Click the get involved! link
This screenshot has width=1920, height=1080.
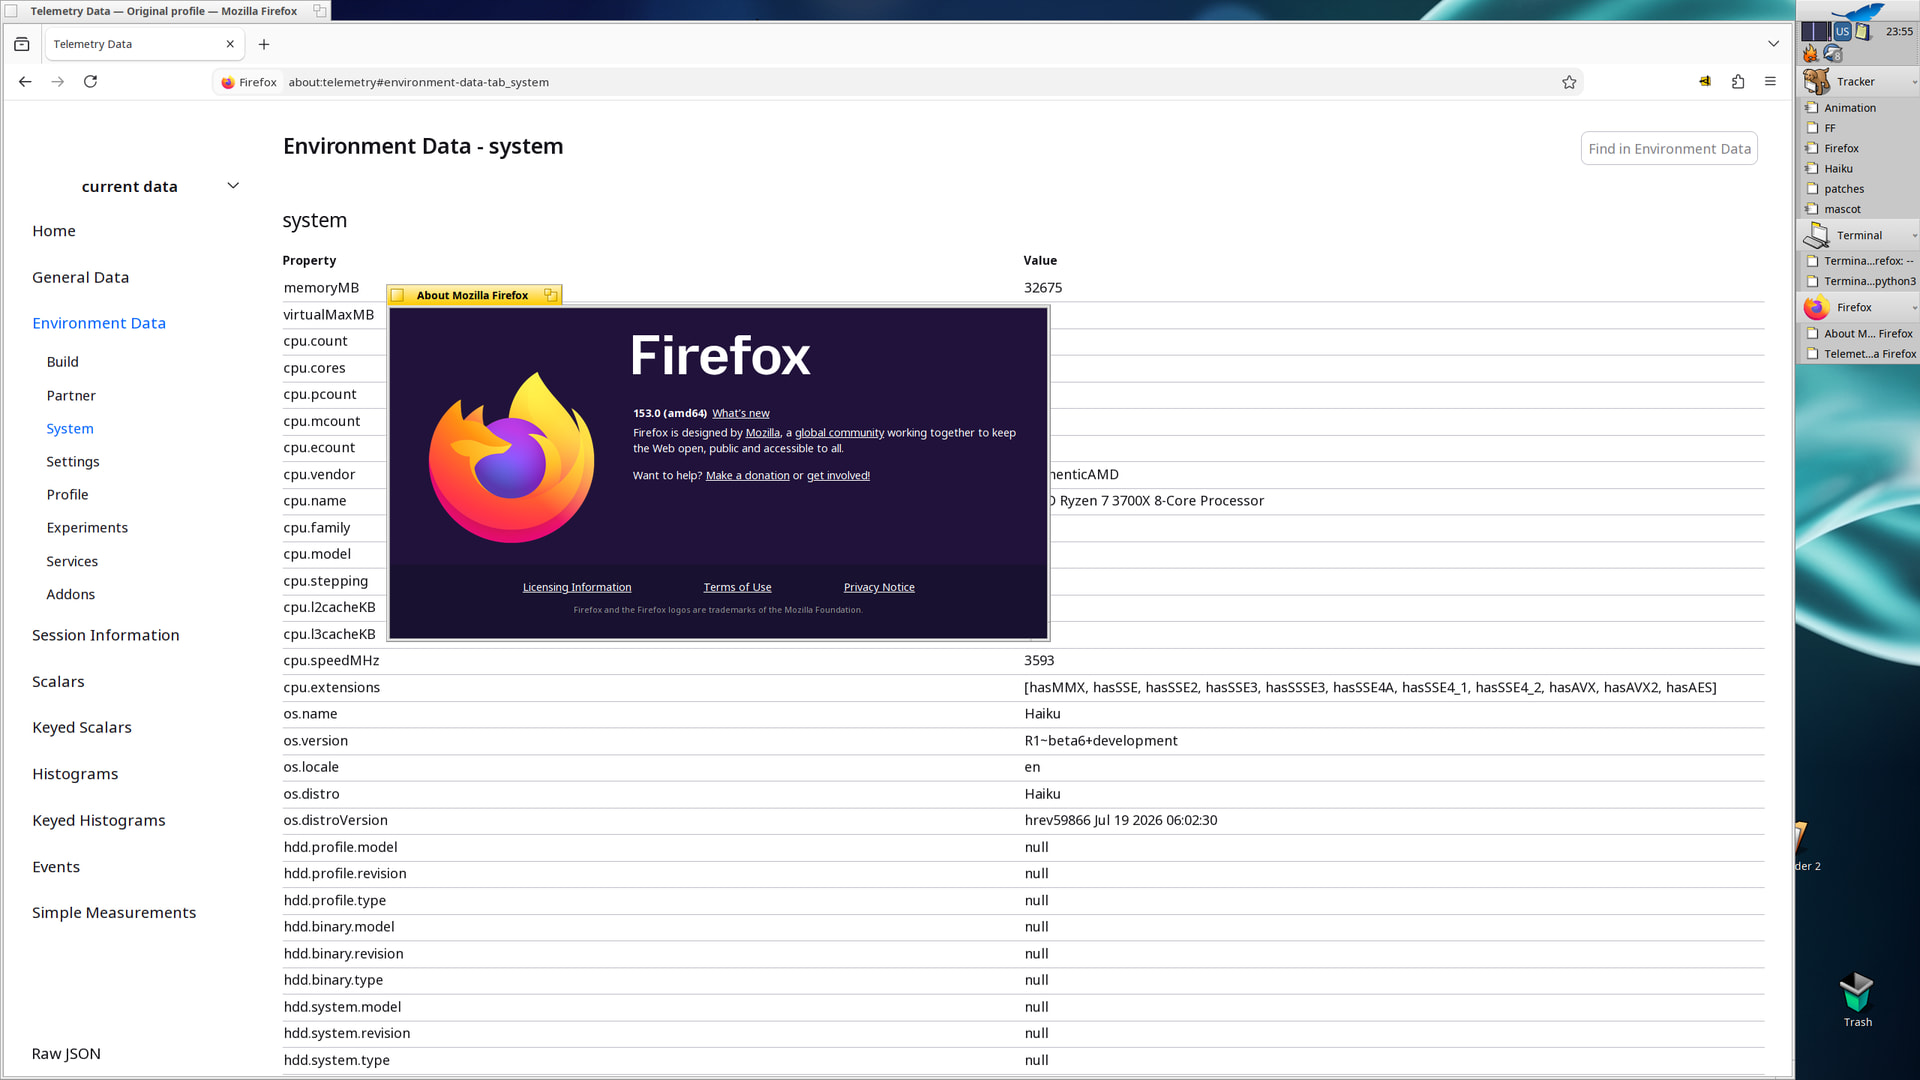click(838, 477)
